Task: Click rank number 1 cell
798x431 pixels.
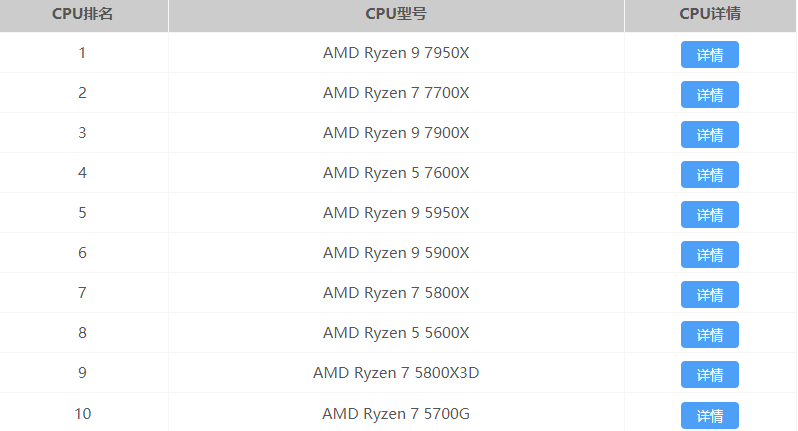Action: click(82, 53)
